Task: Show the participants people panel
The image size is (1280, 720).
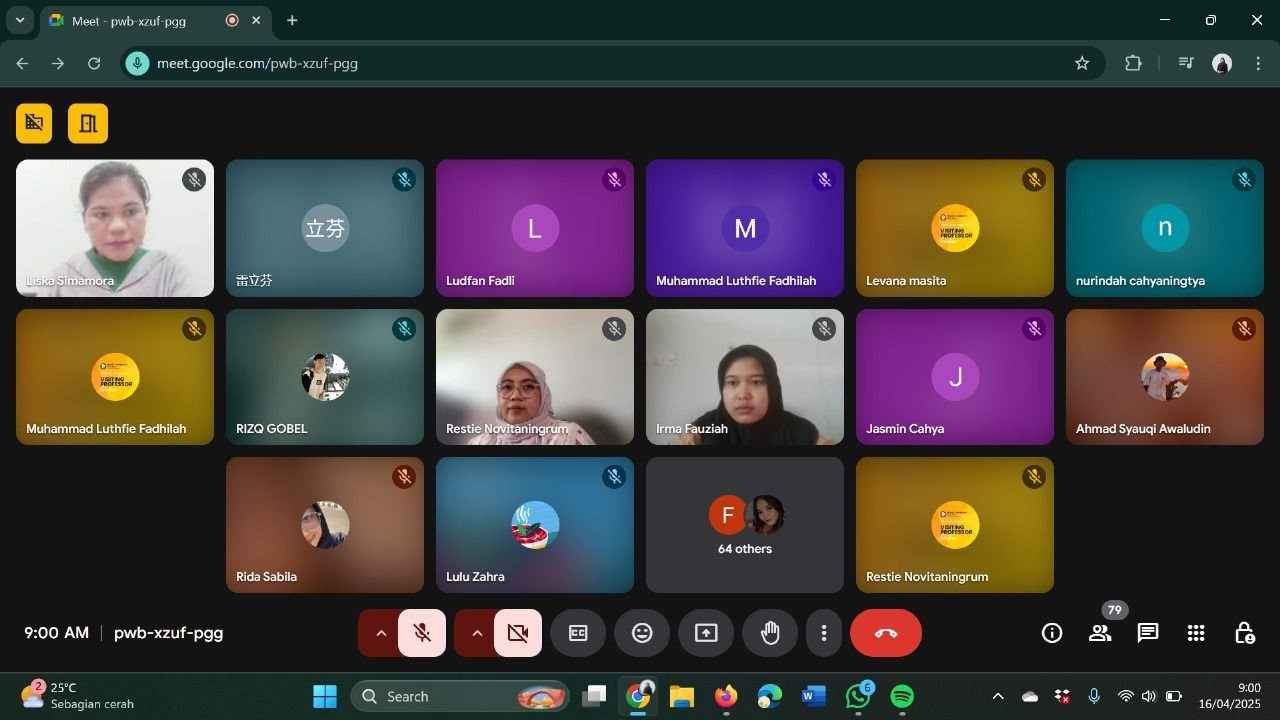Action: [x=1100, y=633]
